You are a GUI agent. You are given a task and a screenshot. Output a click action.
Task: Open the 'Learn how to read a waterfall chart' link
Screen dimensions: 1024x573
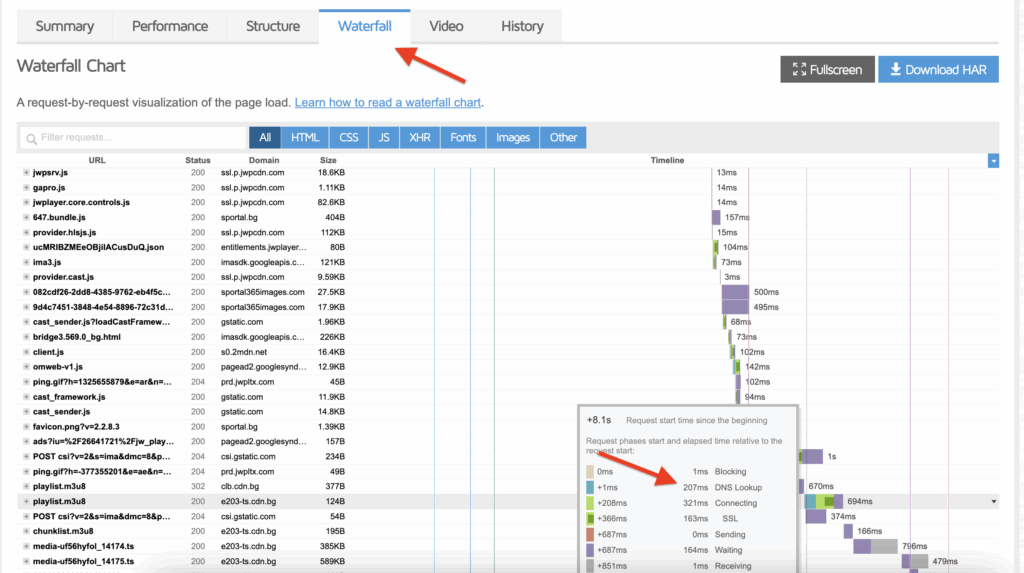click(x=388, y=103)
